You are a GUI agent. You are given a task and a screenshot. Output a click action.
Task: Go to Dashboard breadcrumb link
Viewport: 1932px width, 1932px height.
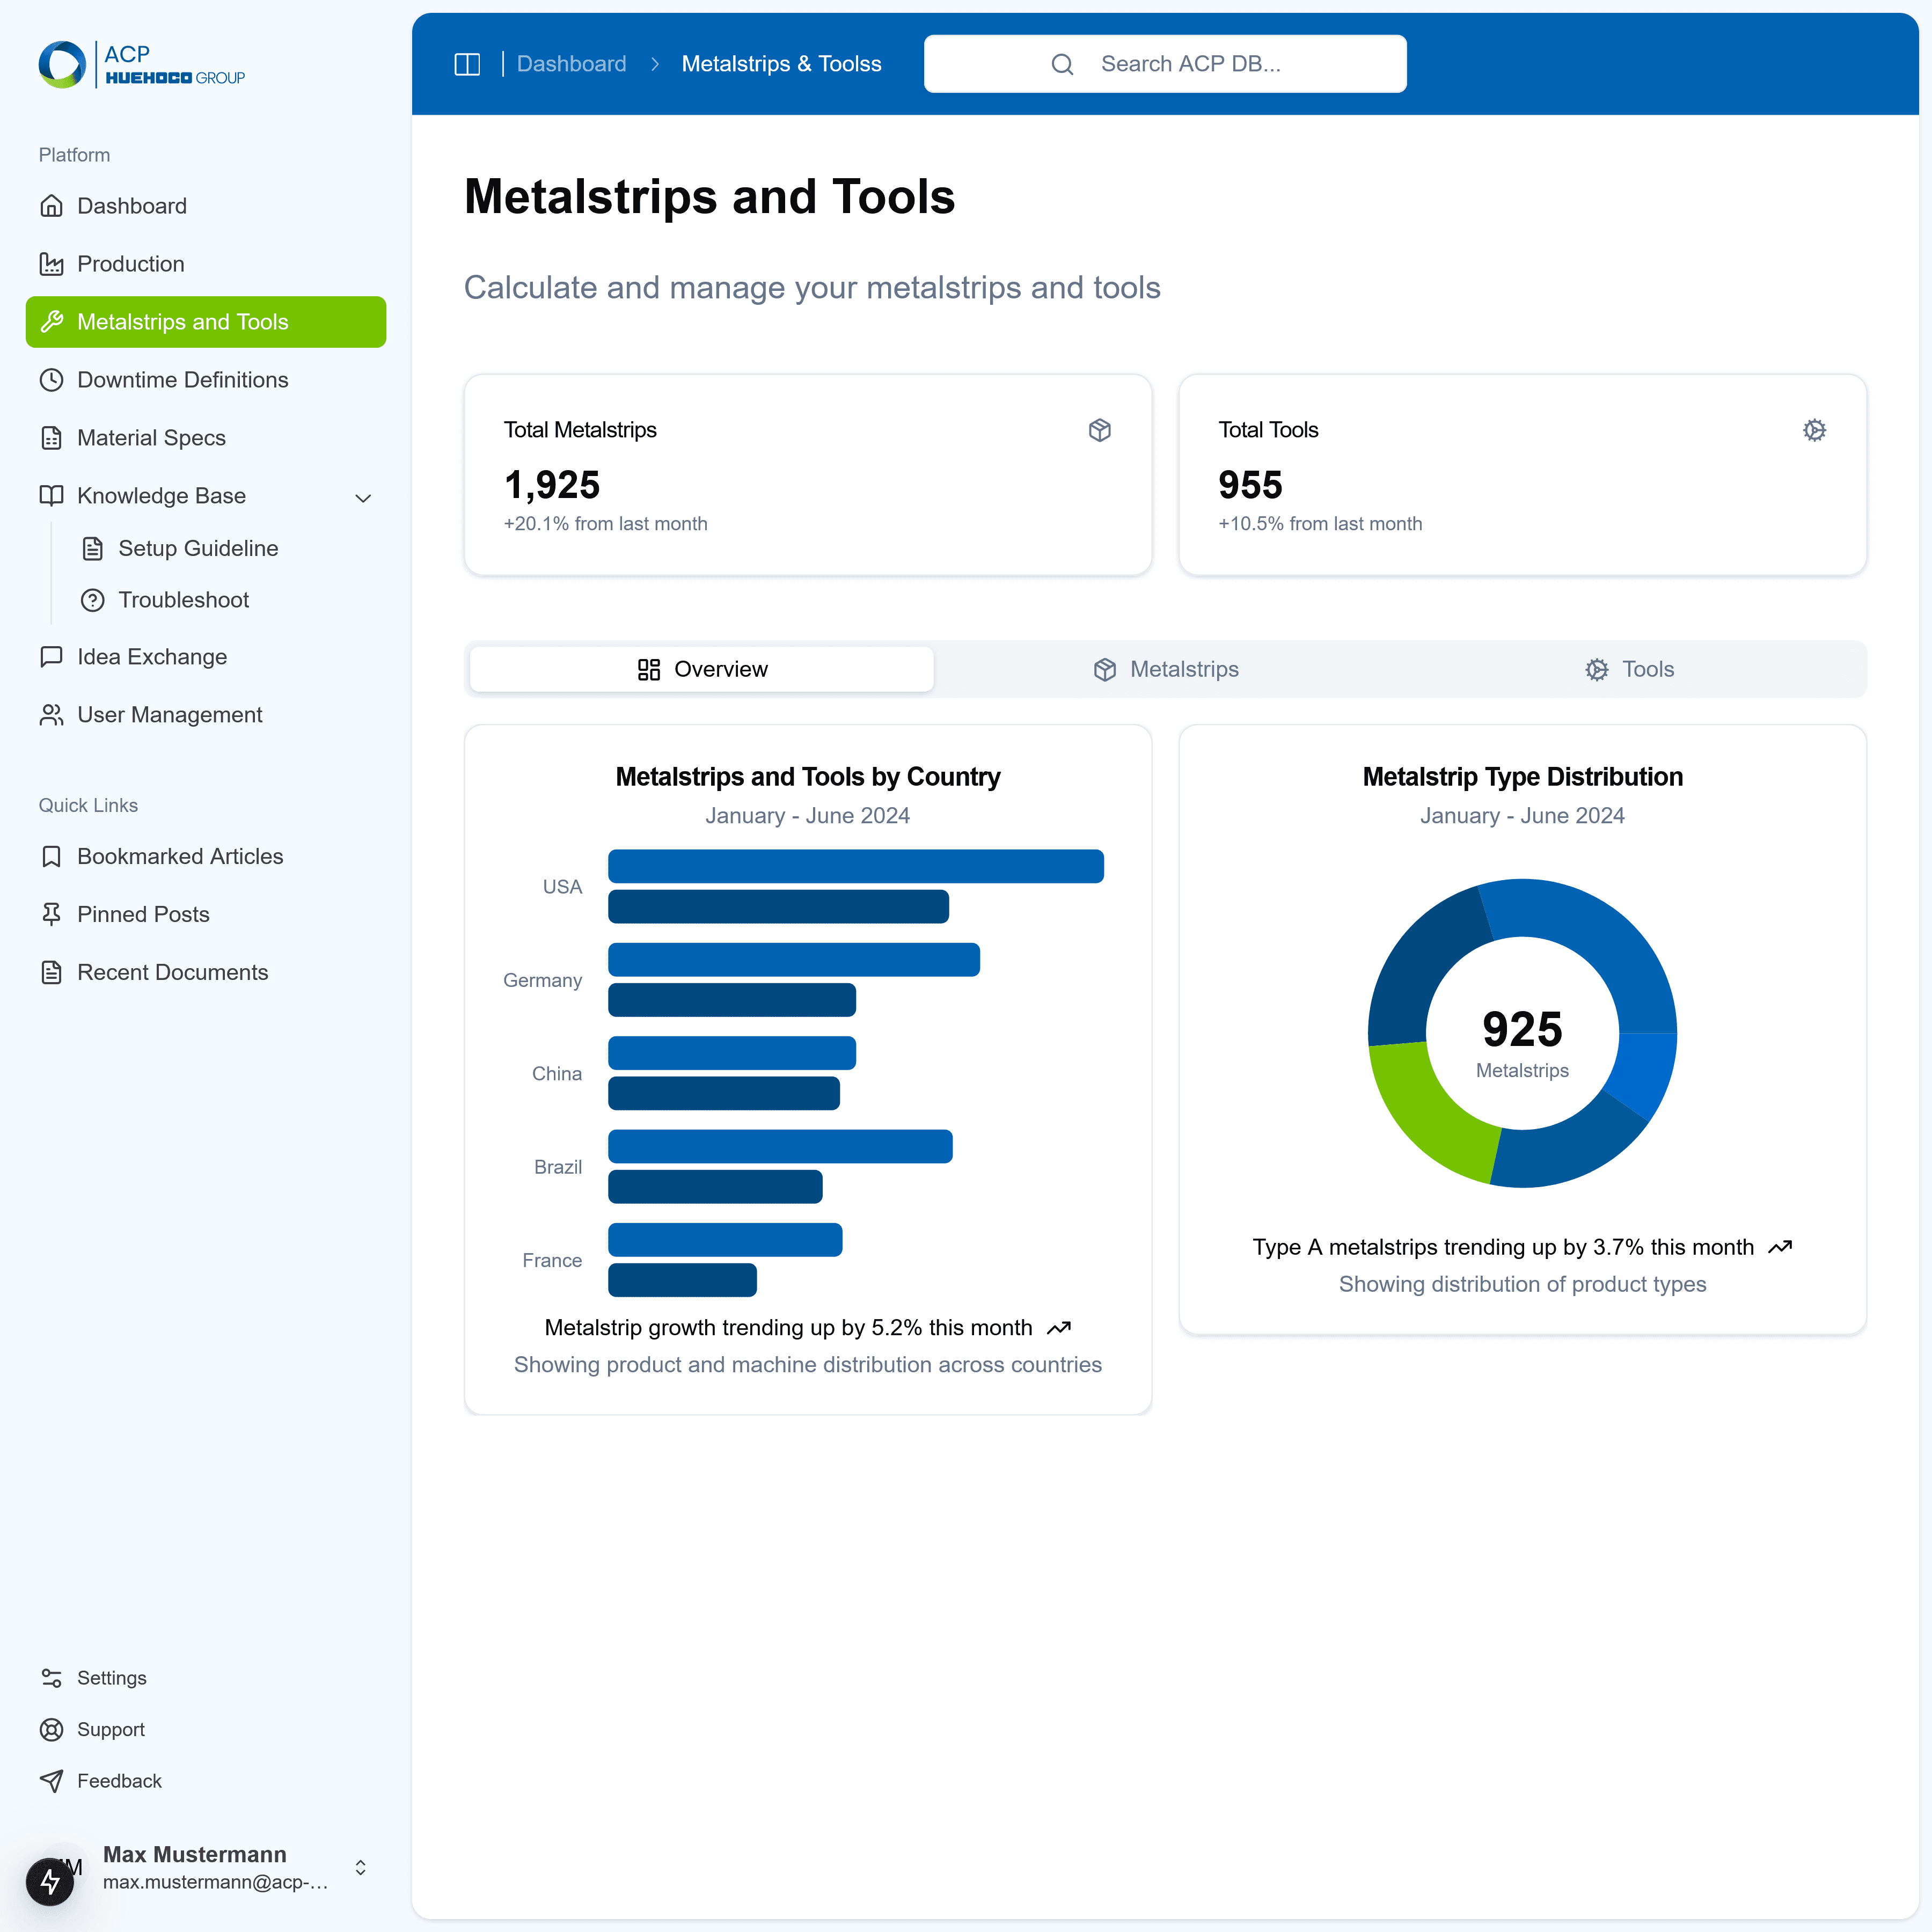tap(571, 64)
